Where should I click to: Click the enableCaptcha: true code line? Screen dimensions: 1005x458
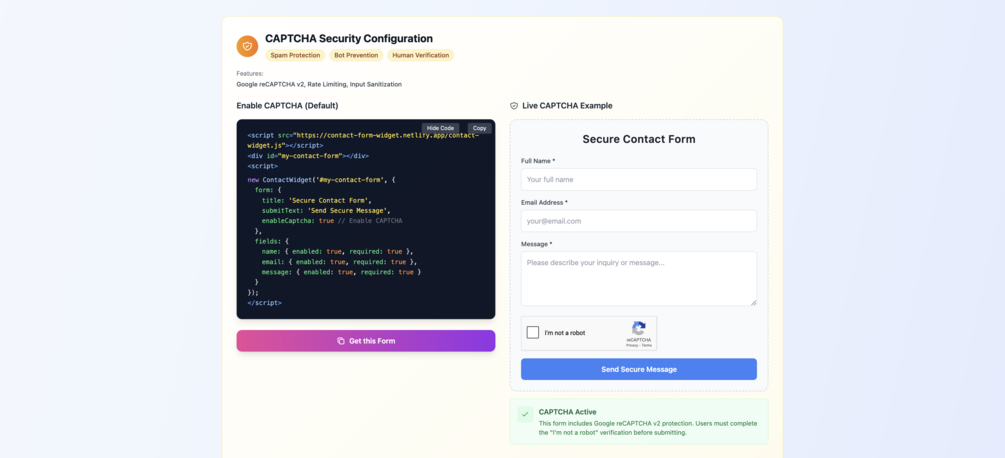(332, 221)
